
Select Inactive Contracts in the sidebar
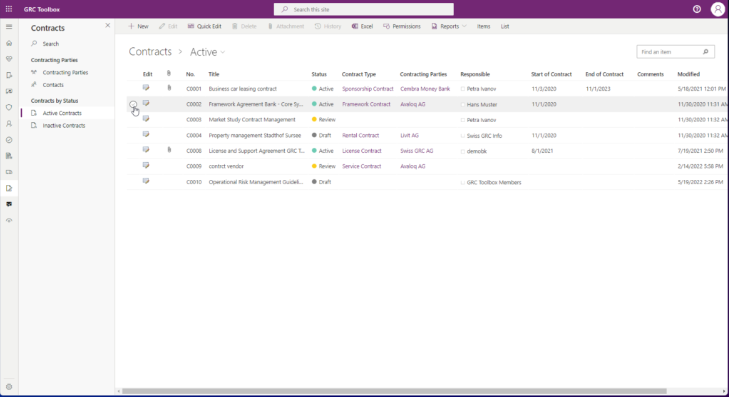coord(64,126)
